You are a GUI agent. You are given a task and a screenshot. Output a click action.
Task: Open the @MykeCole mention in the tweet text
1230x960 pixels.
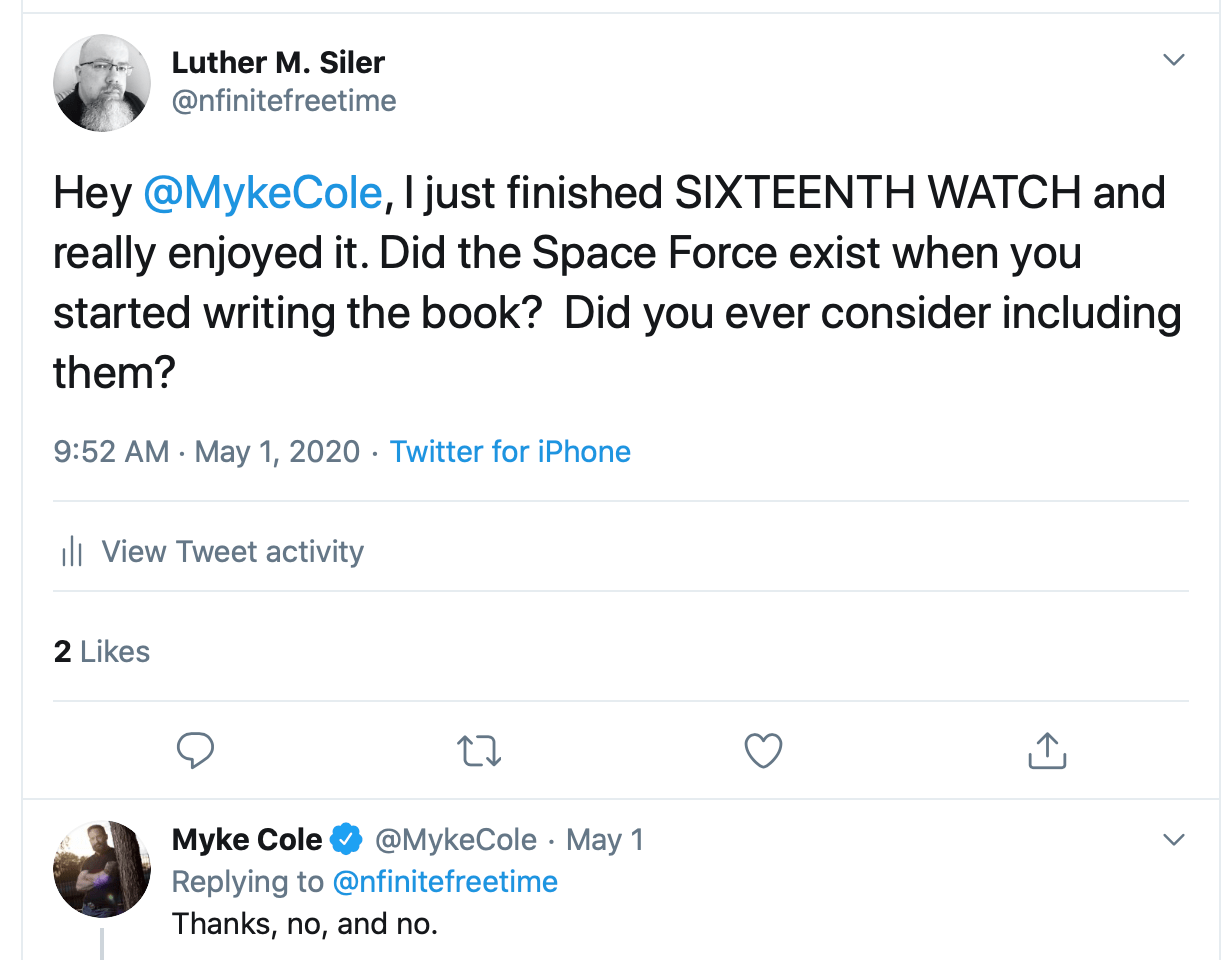(x=263, y=193)
